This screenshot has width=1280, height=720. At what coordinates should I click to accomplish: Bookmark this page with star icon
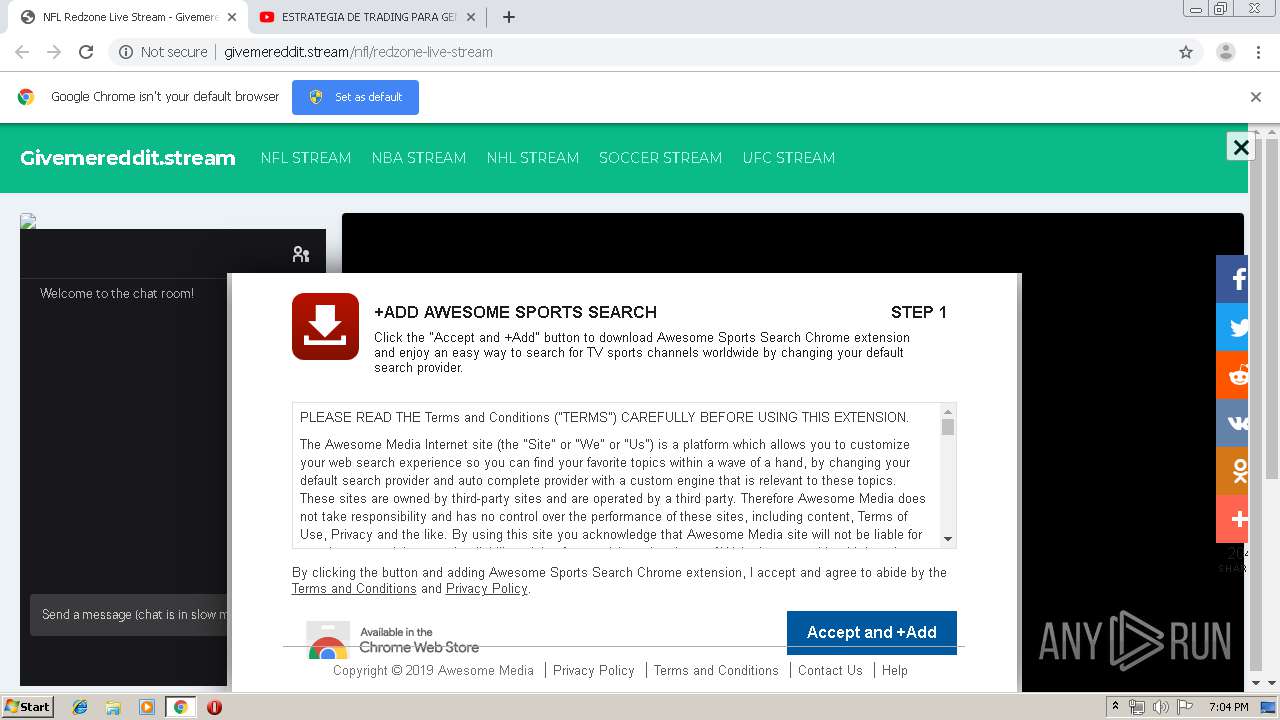pos(1186,52)
